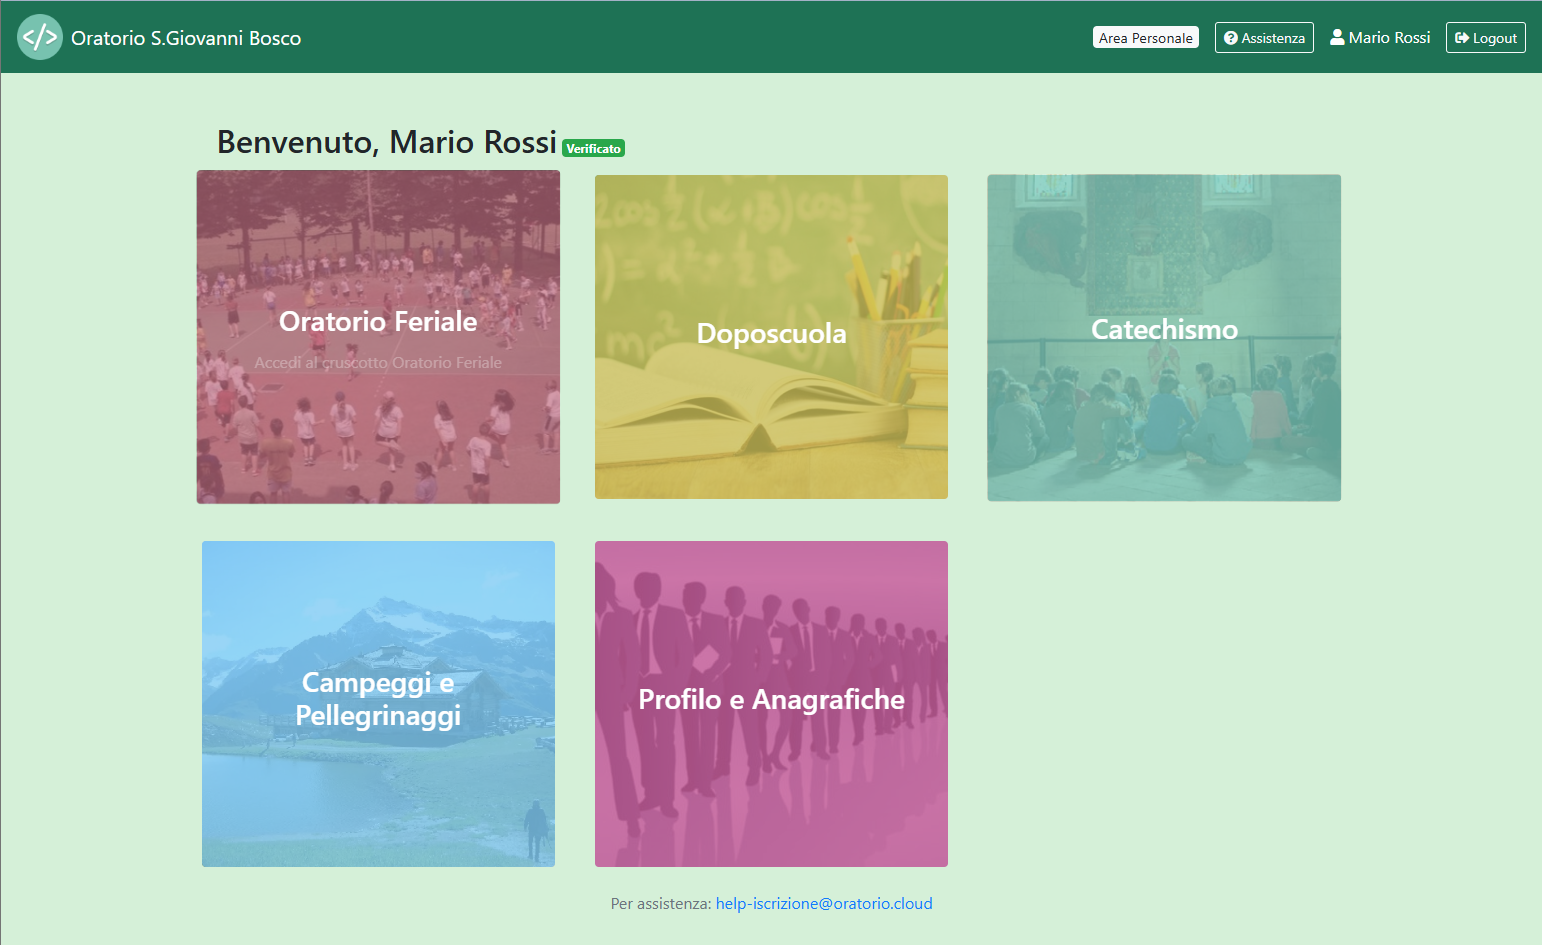Image resolution: width=1542 pixels, height=945 pixels.
Task: Click Mario Rossi in the navbar
Action: pyautogui.click(x=1389, y=36)
